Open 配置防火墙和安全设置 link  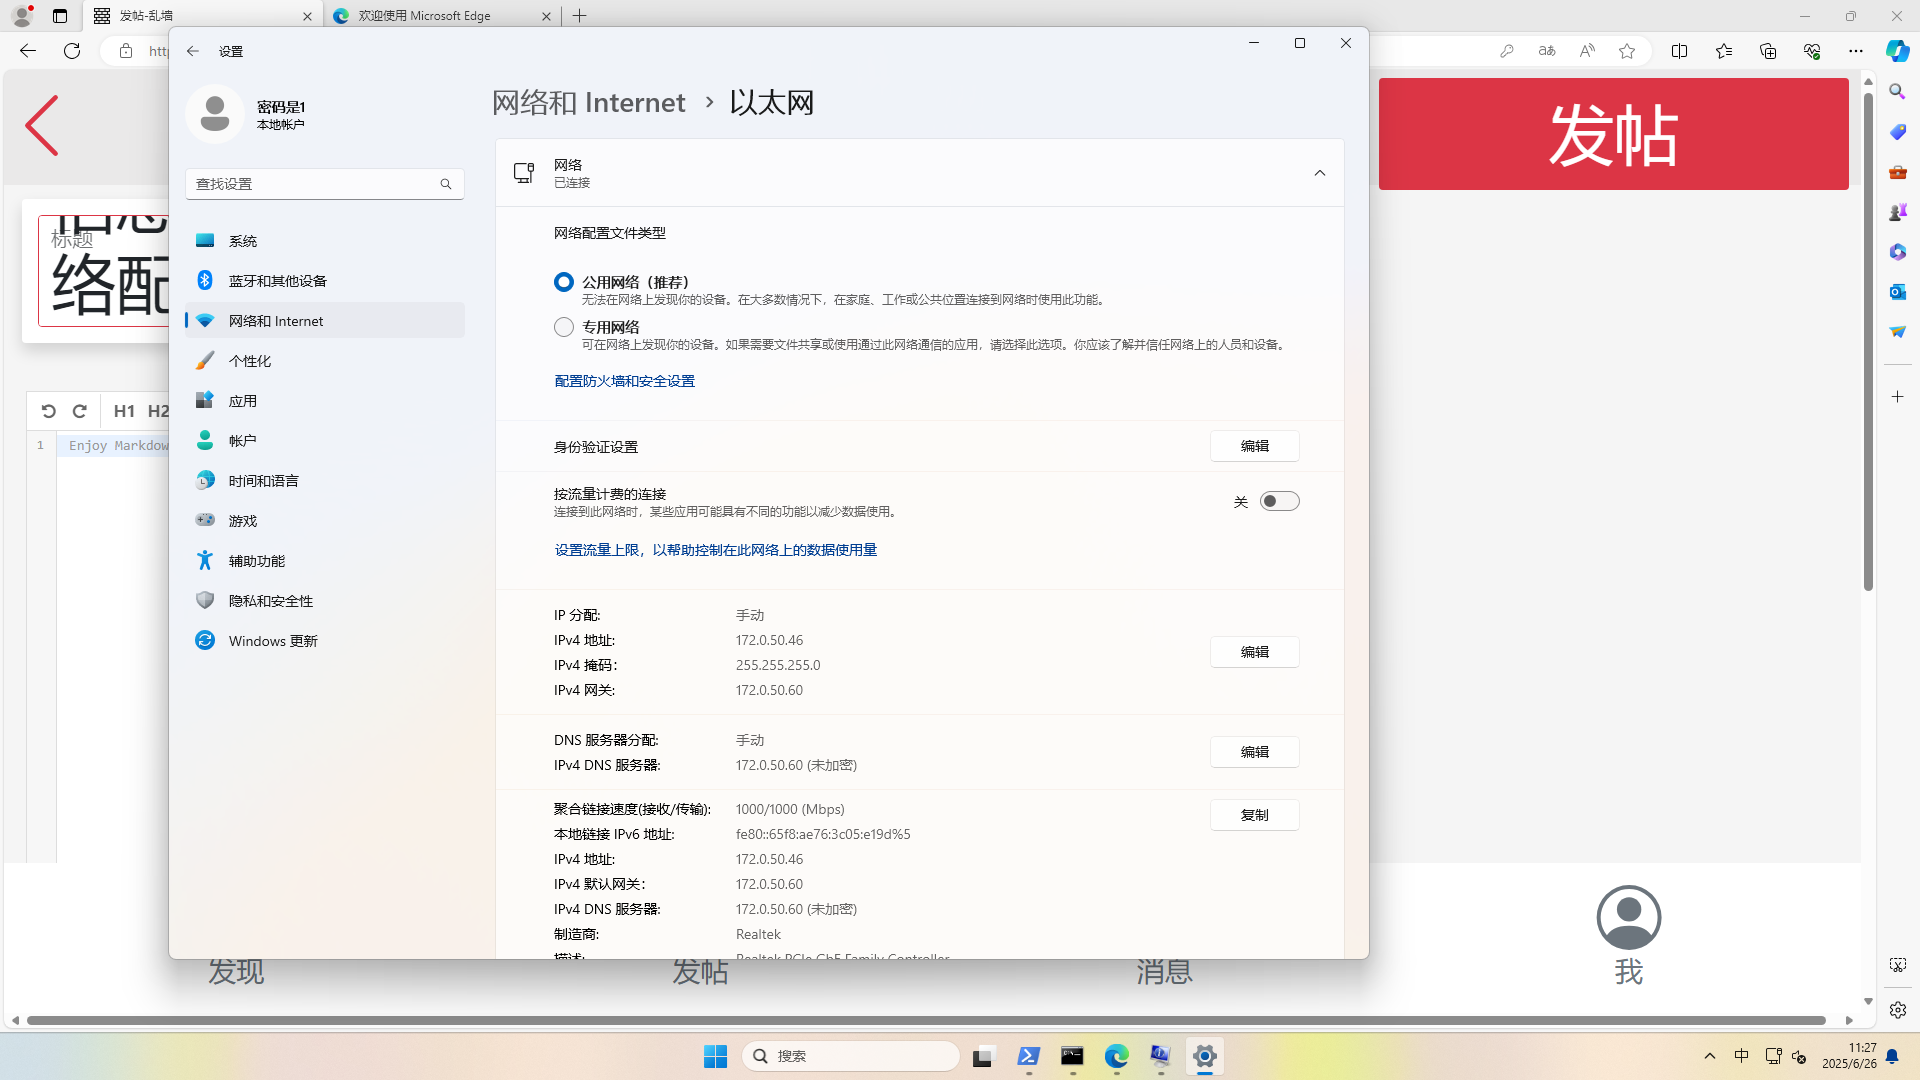[624, 381]
